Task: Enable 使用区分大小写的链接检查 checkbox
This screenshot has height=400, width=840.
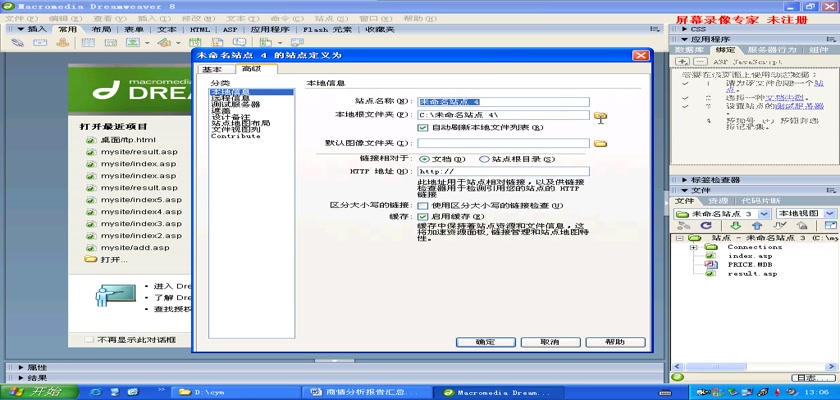Action: [423, 206]
